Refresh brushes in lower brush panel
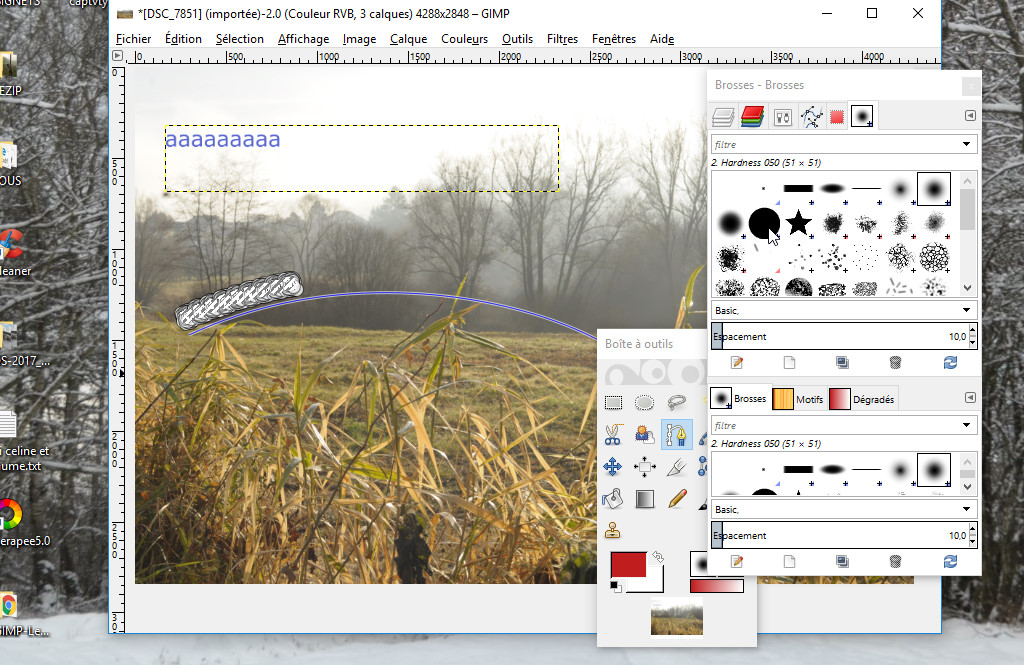 pos(950,561)
